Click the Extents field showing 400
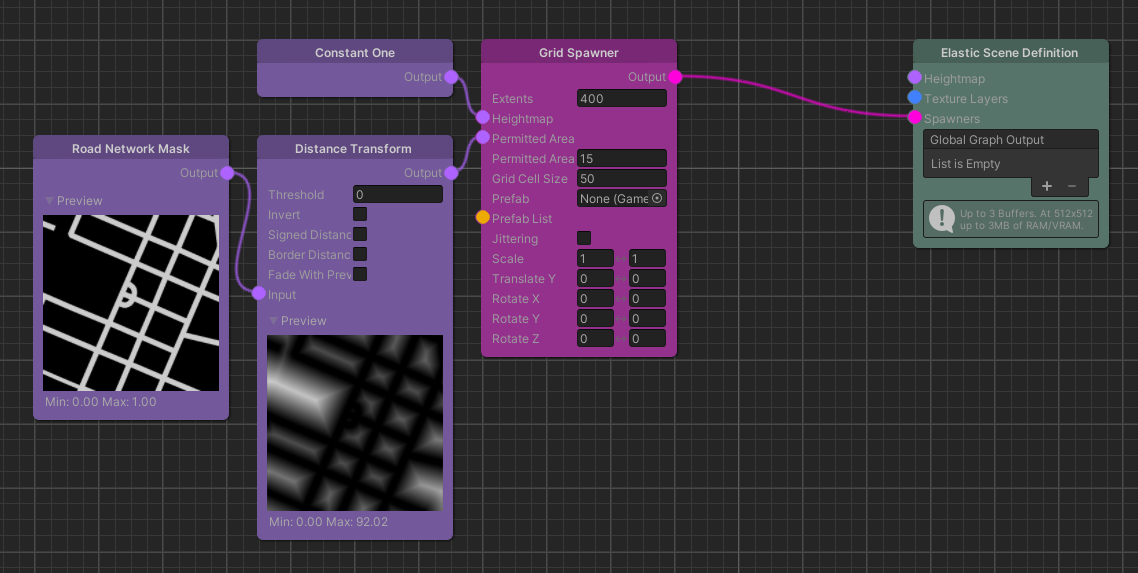The height and width of the screenshot is (573, 1138). 621,98
